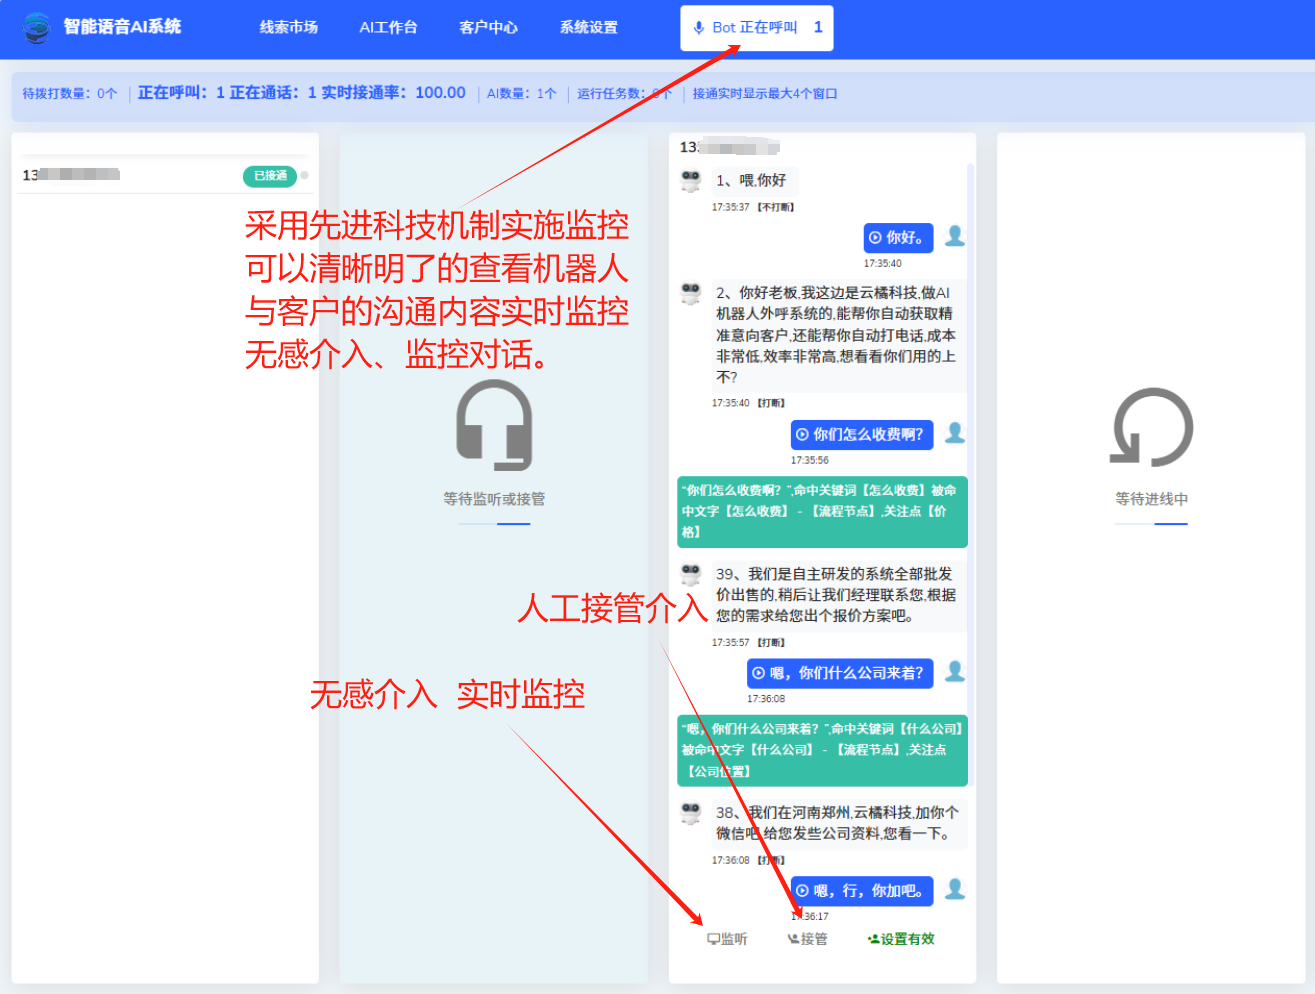Click the refresh icon above 等待进线中
Screen dimensions: 1315x994
click(1152, 427)
